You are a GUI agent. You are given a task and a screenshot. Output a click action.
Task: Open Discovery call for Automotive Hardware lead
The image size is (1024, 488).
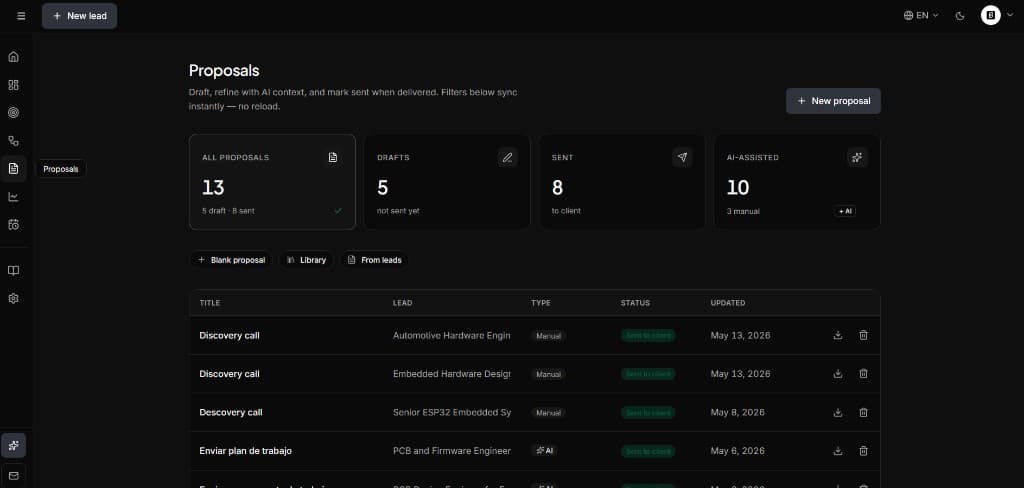pyautogui.click(x=229, y=335)
